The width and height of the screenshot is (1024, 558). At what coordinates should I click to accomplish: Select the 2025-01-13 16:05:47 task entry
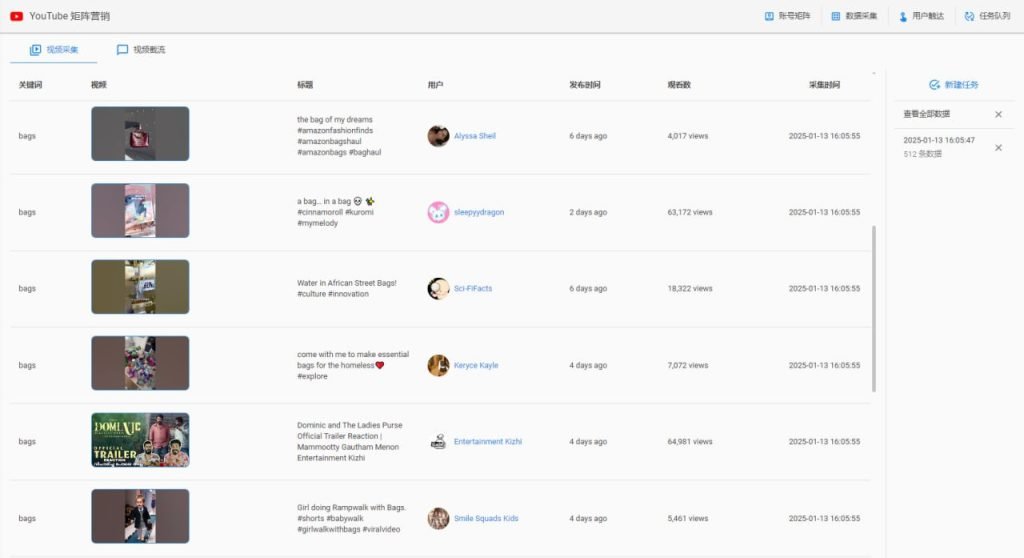click(x=938, y=147)
